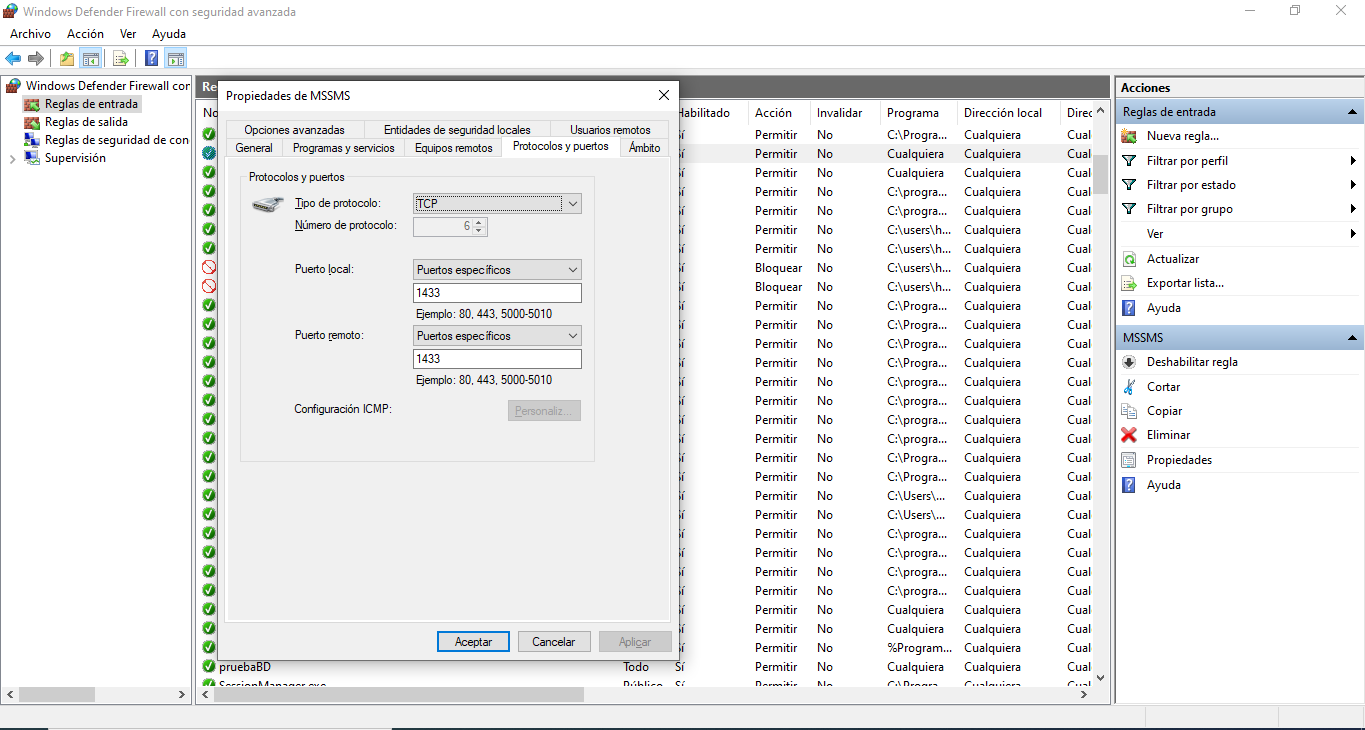
Task: Click the Personaliz... ICMP button
Action: pyautogui.click(x=544, y=411)
